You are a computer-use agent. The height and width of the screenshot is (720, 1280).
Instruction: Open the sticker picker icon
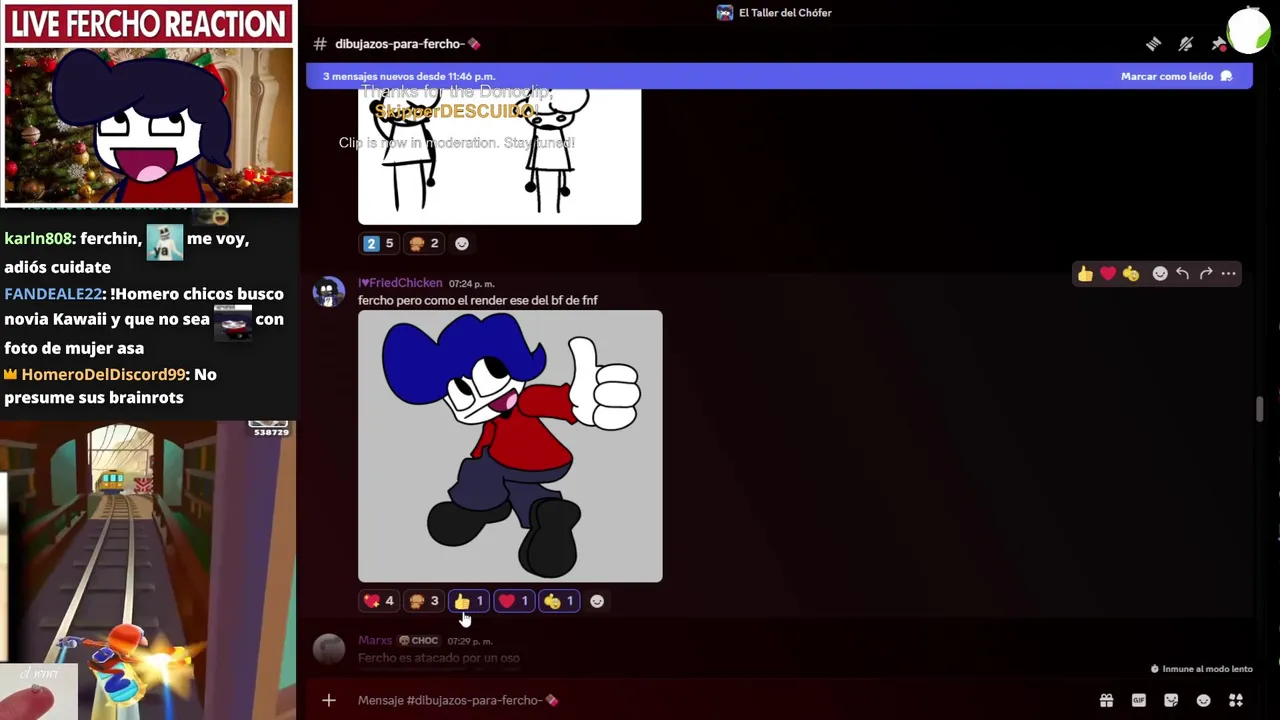coord(1171,700)
